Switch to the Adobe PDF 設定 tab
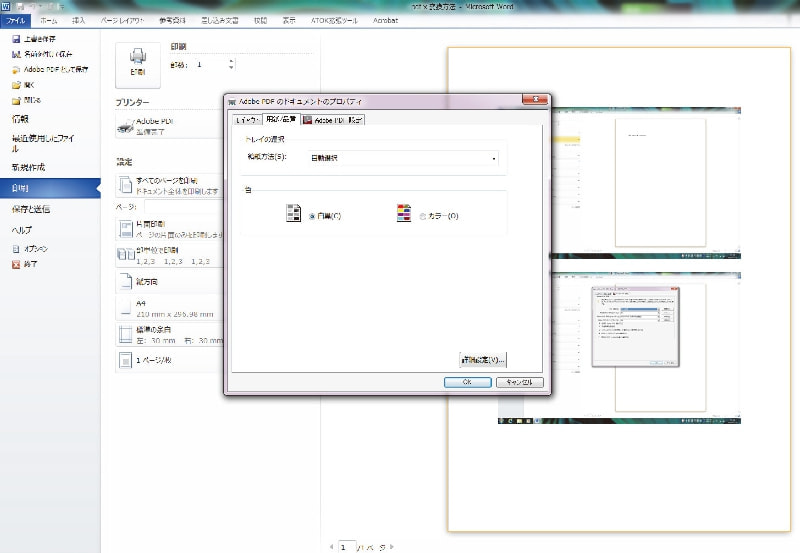 click(333, 120)
